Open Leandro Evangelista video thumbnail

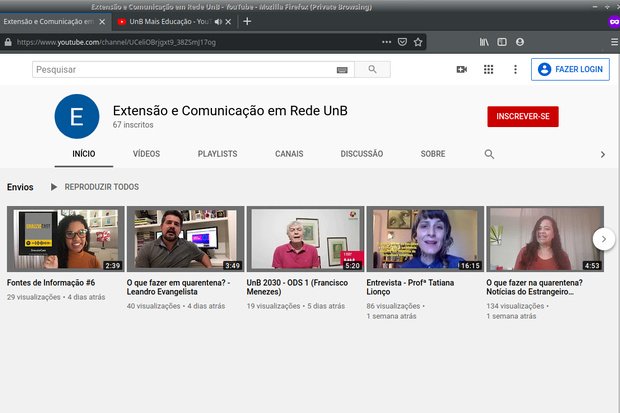pyautogui.click(x=185, y=239)
